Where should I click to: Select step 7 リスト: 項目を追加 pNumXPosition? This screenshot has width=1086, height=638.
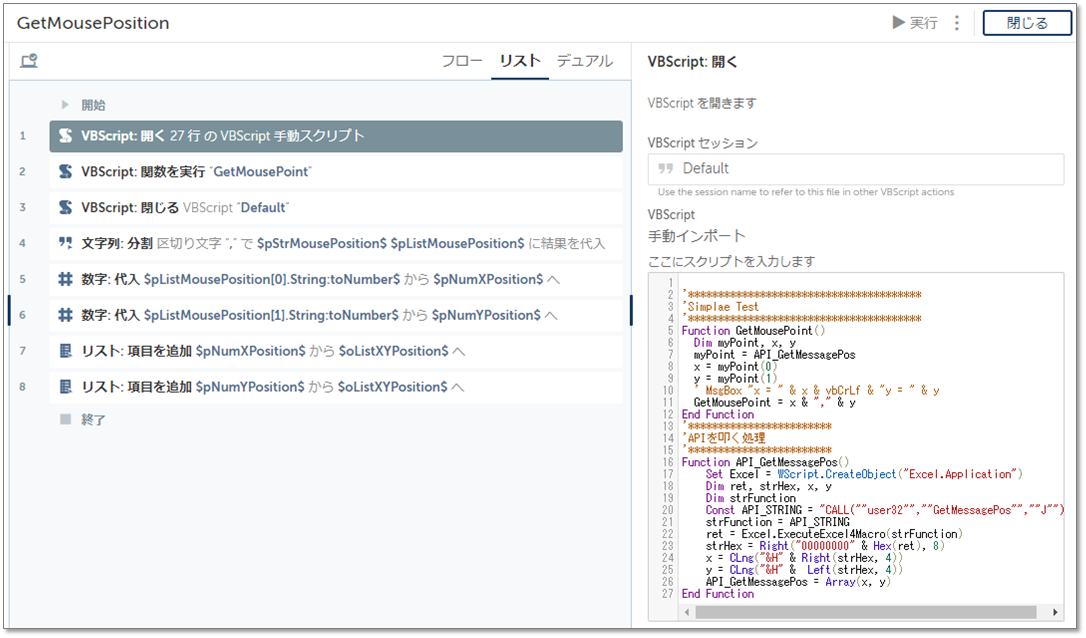336,351
